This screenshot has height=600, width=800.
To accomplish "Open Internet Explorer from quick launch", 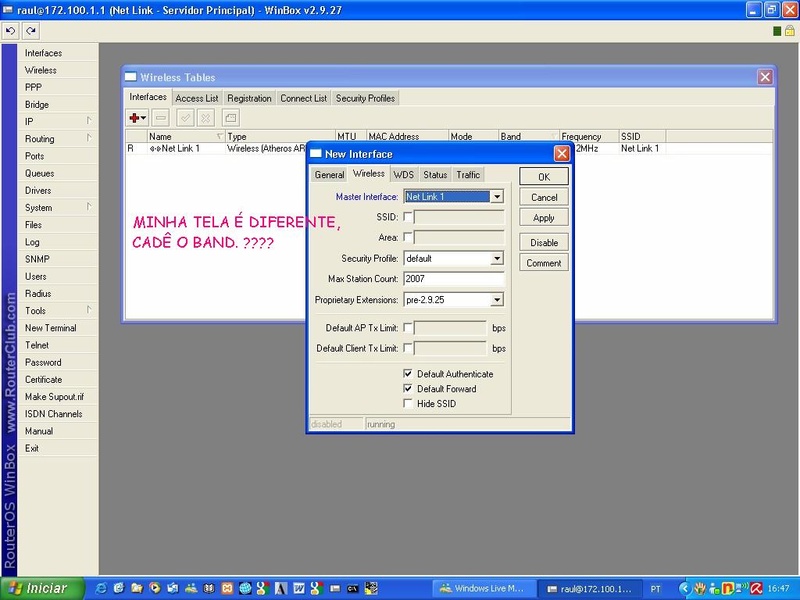I will [x=101, y=588].
